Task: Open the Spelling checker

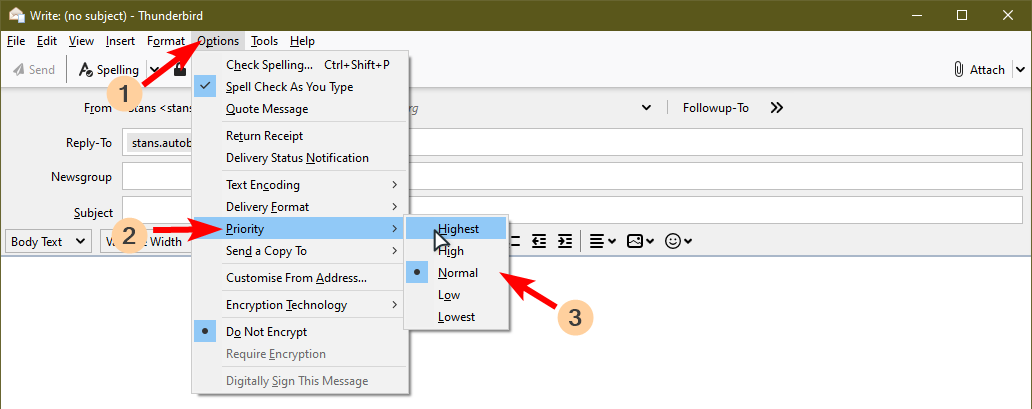Action: coord(109,69)
